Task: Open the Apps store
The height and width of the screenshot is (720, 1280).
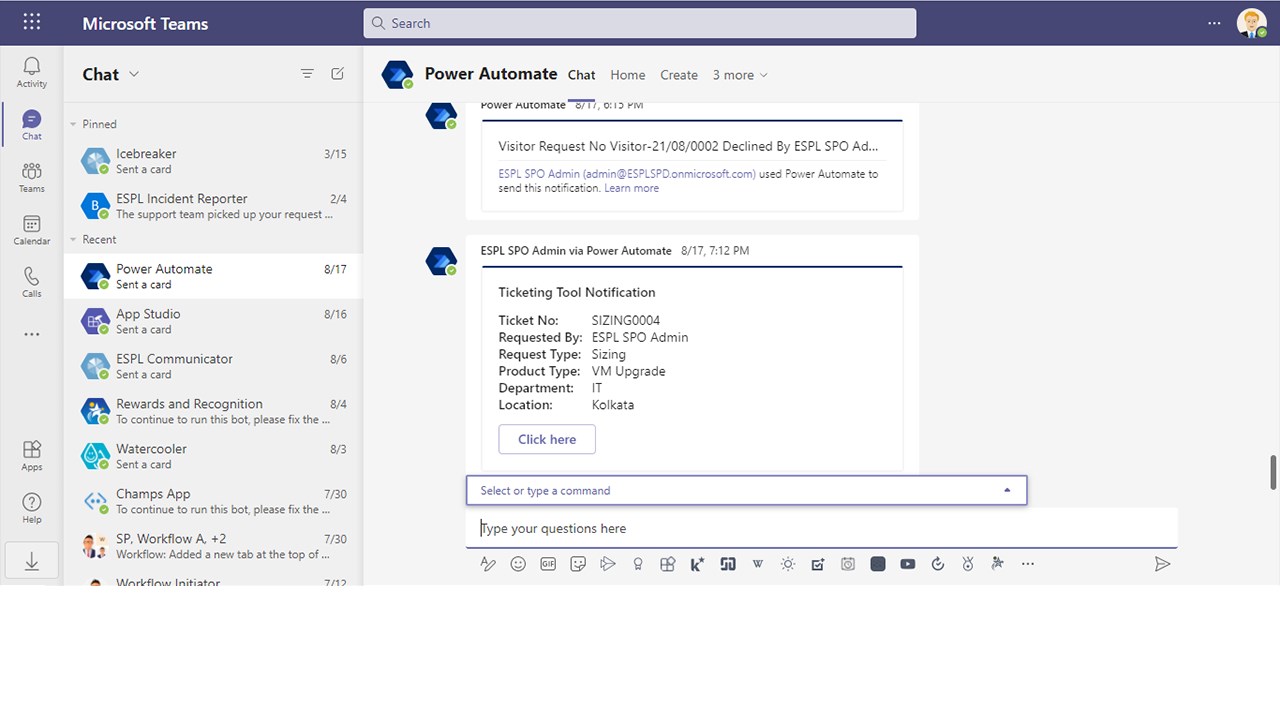Action: click(x=32, y=455)
